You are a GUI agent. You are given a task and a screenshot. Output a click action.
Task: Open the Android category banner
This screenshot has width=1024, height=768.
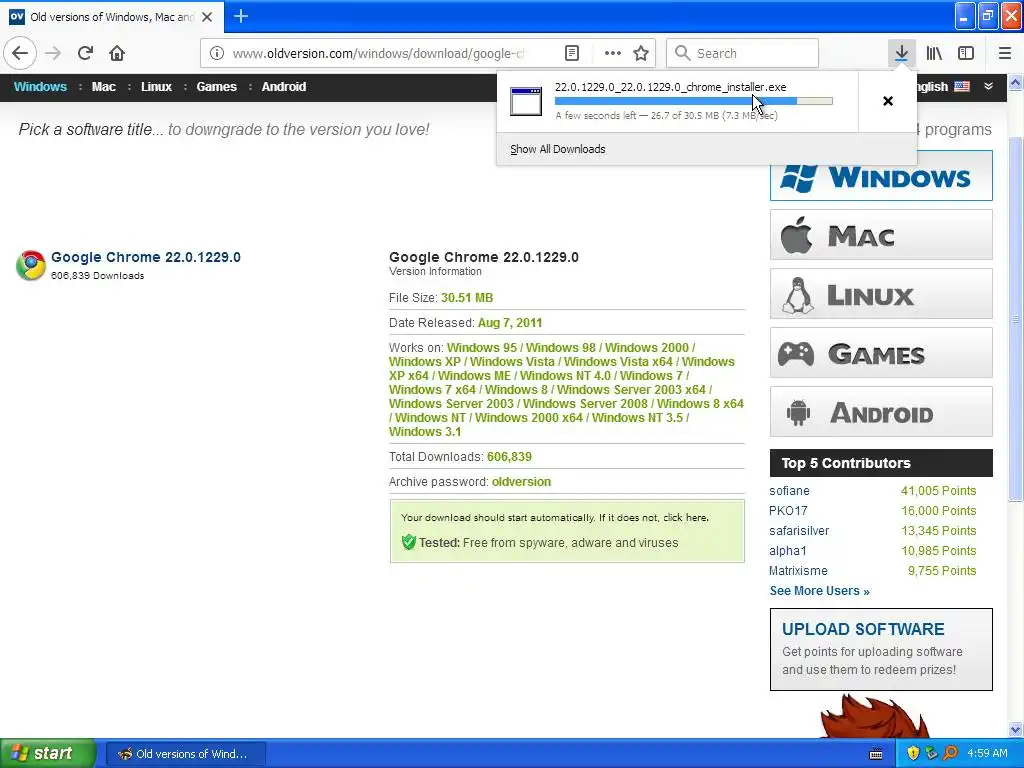click(881, 411)
